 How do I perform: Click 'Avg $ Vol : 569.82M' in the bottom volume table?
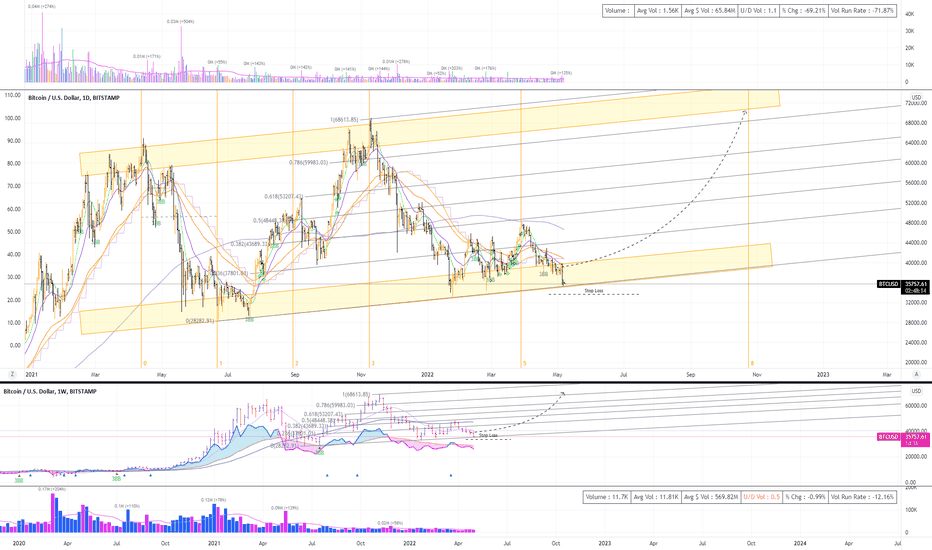point(710,496)
